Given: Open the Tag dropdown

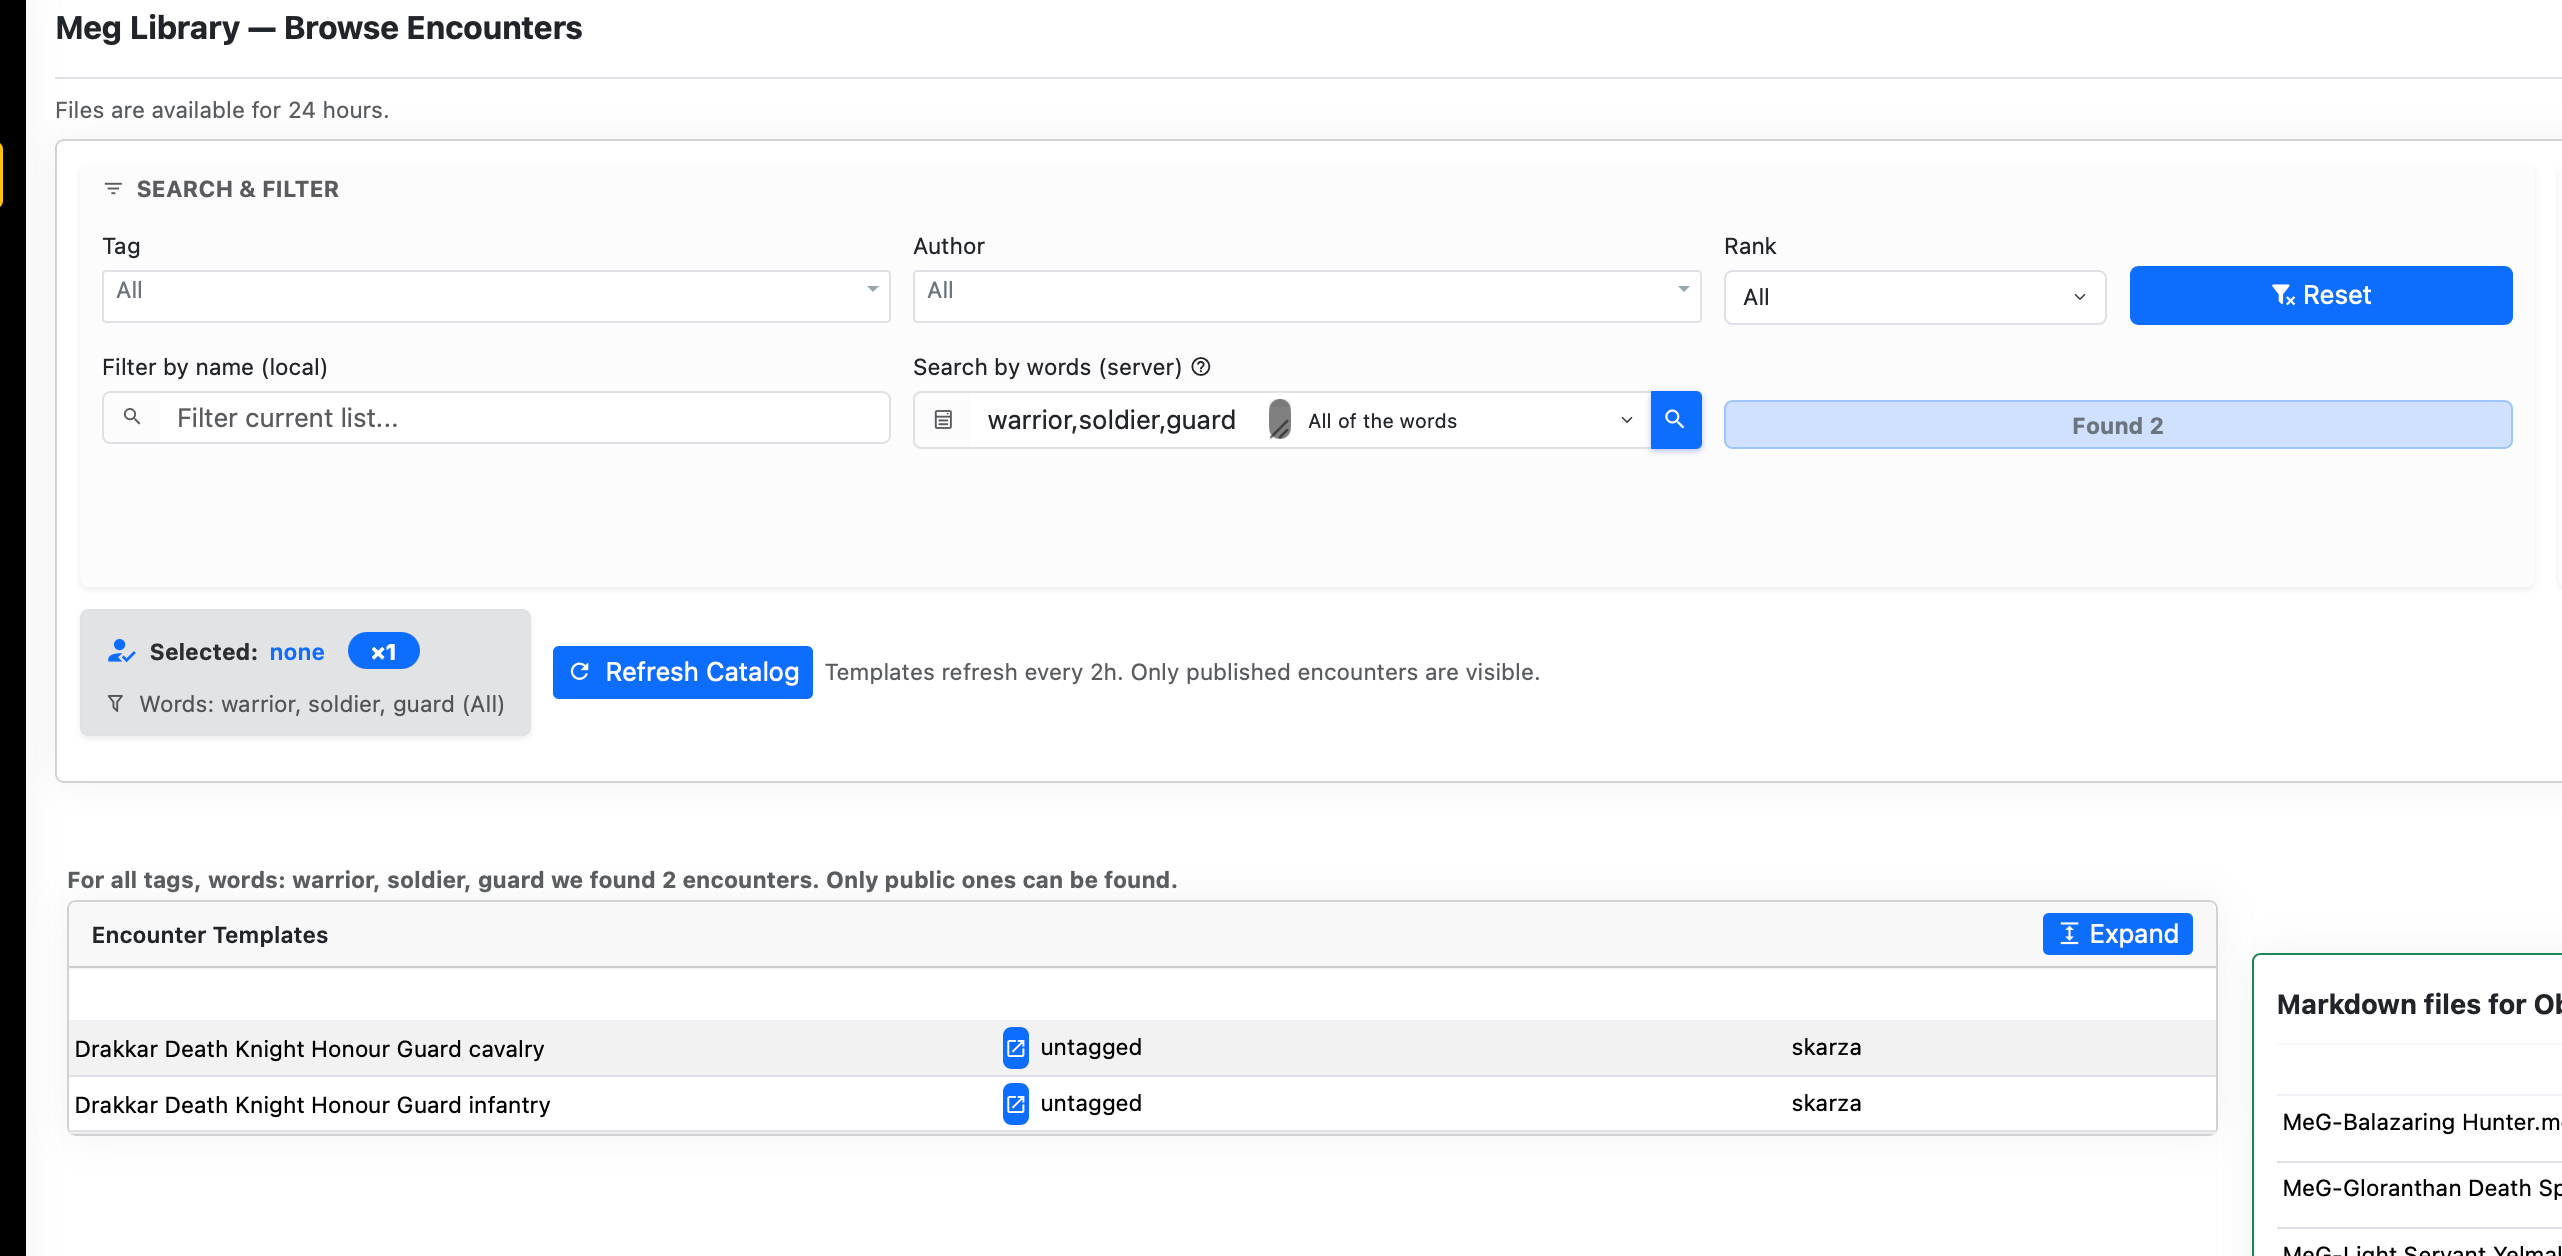Looking at the screenshot, I should [495, 296].
